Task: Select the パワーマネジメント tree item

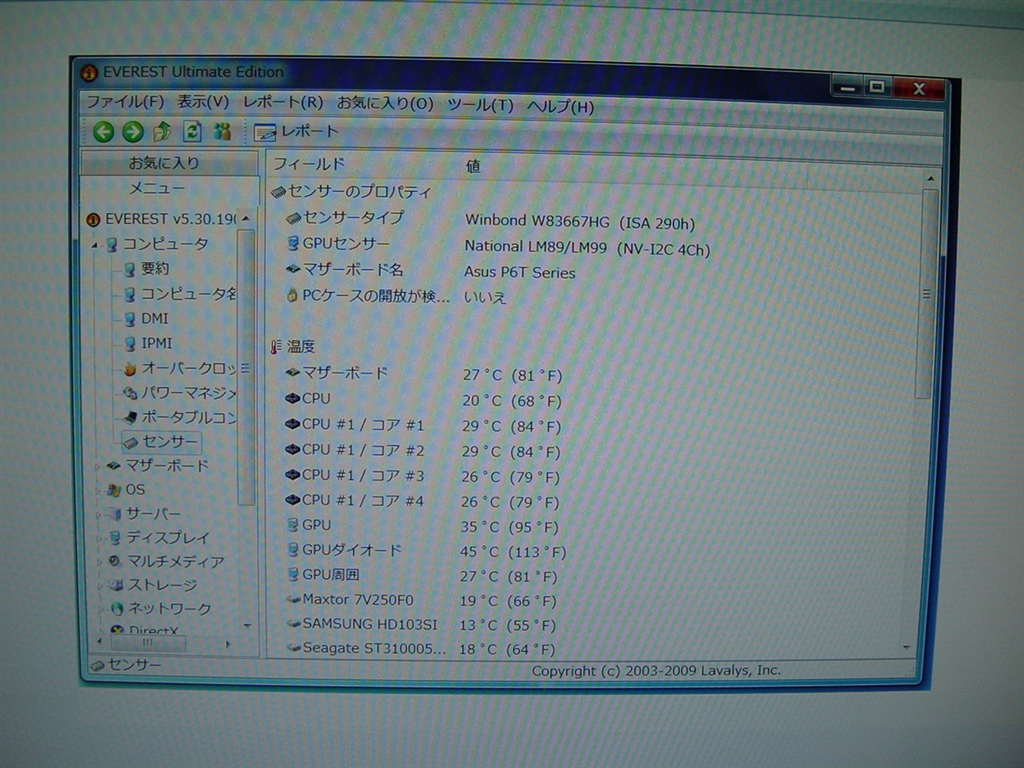Action: click(x=180, y=393)
